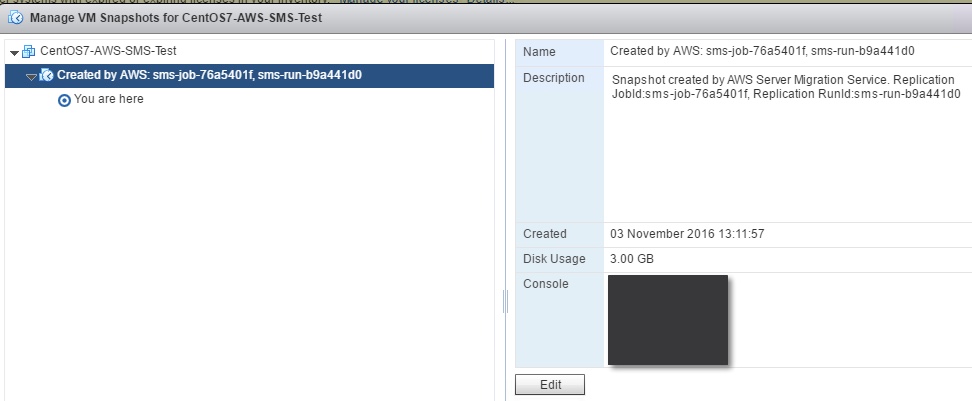
Task: Click the Disk Usage field label
Action: 554,259
